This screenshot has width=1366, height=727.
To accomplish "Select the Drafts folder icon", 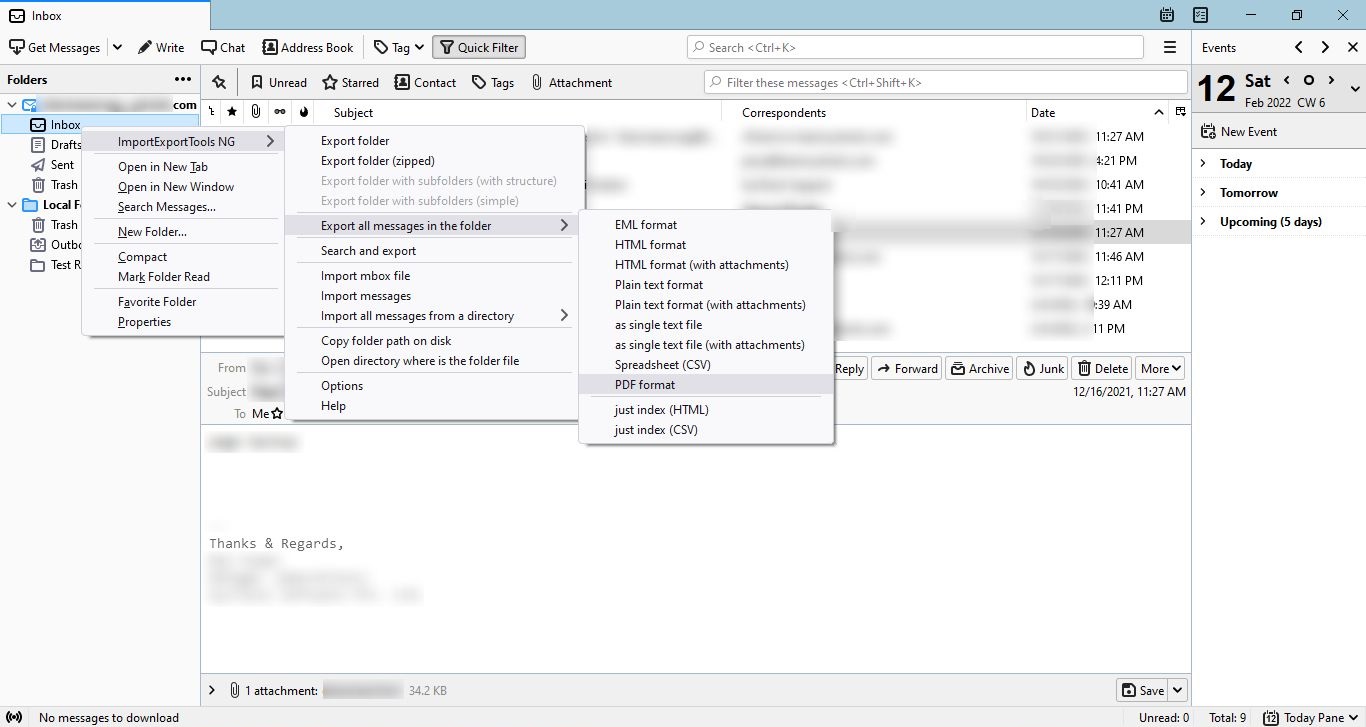I will (38, 145).
